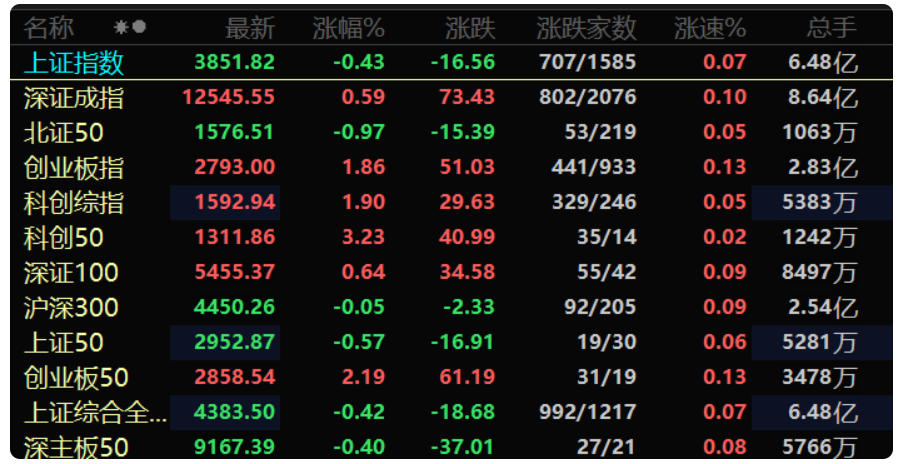Image resolution: width=902 pixels, height=464 pixels.
Task: Click the 总手 column header
Action: pos(831,28)
